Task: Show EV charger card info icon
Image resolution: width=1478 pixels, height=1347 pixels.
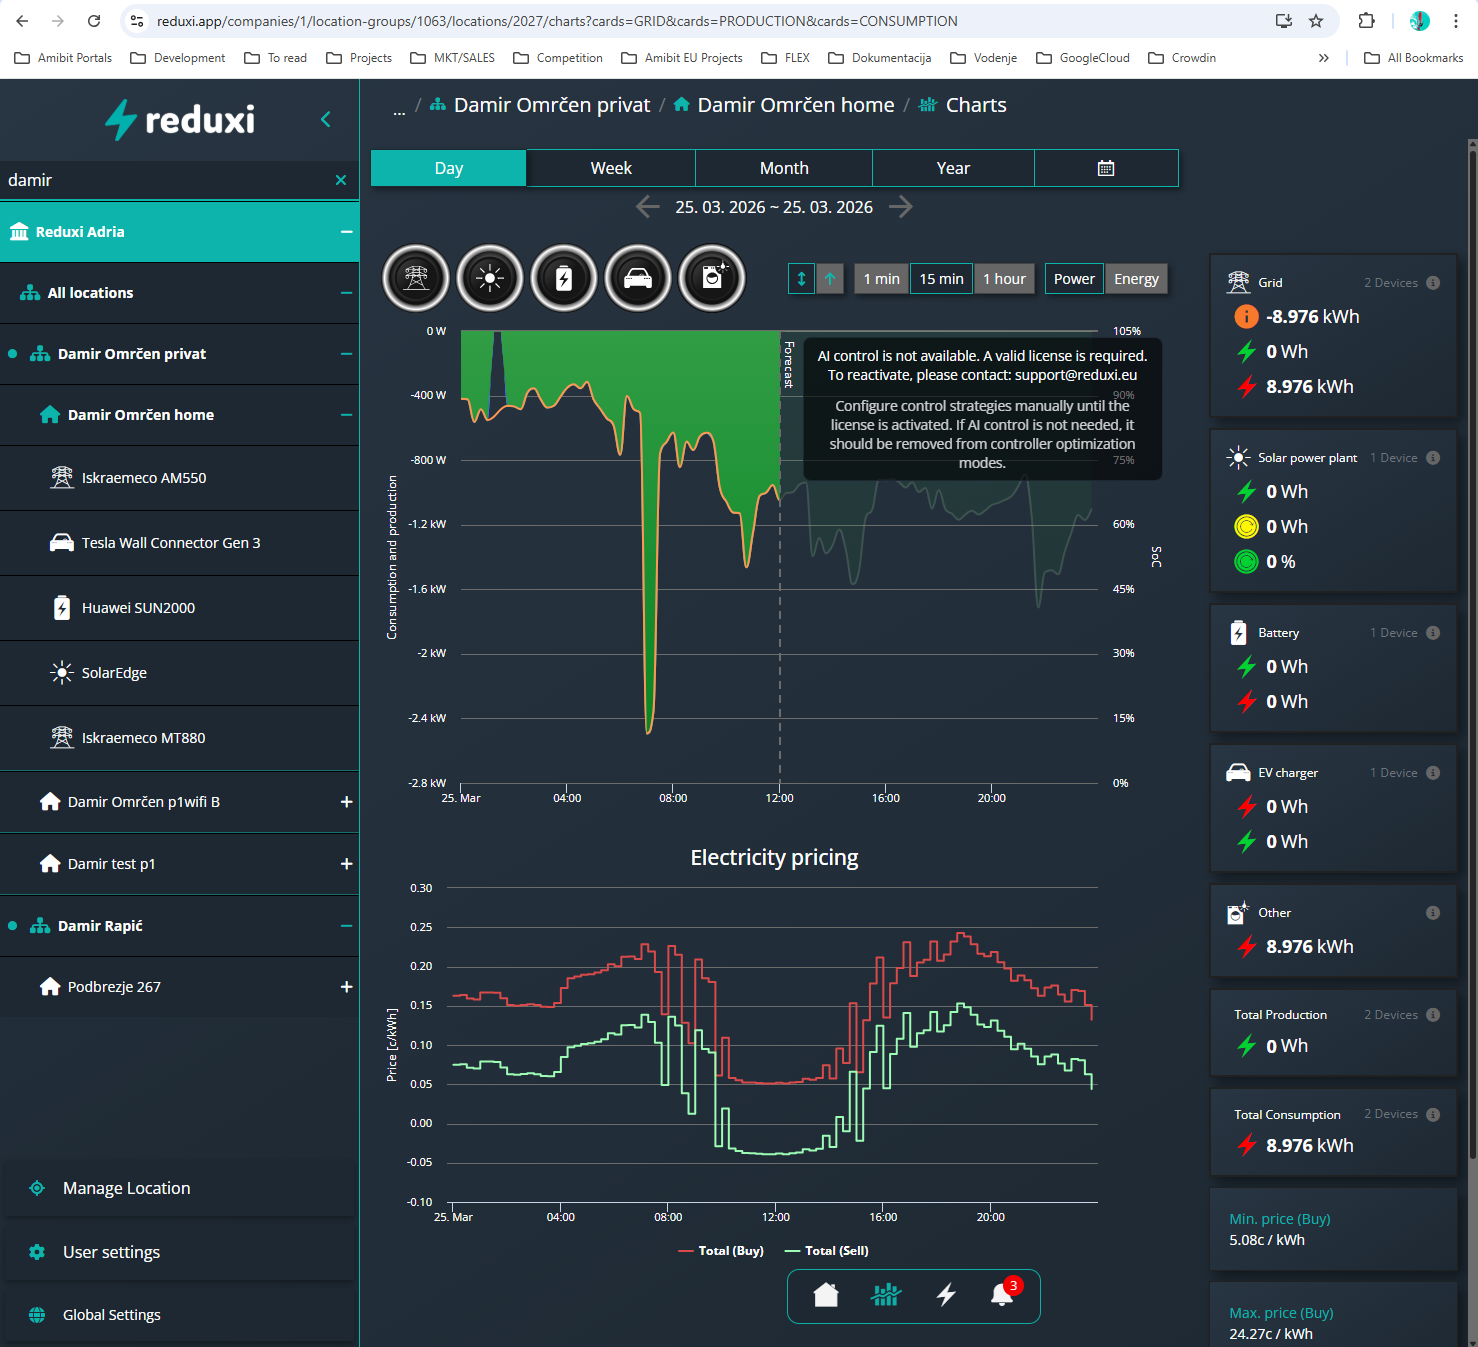Action: [x=1433, y=773]
